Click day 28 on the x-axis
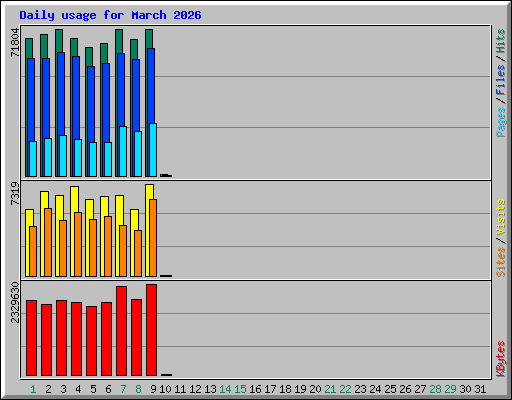Image resolution: width=512 pixels, height=400 pixels. (435, 389)
